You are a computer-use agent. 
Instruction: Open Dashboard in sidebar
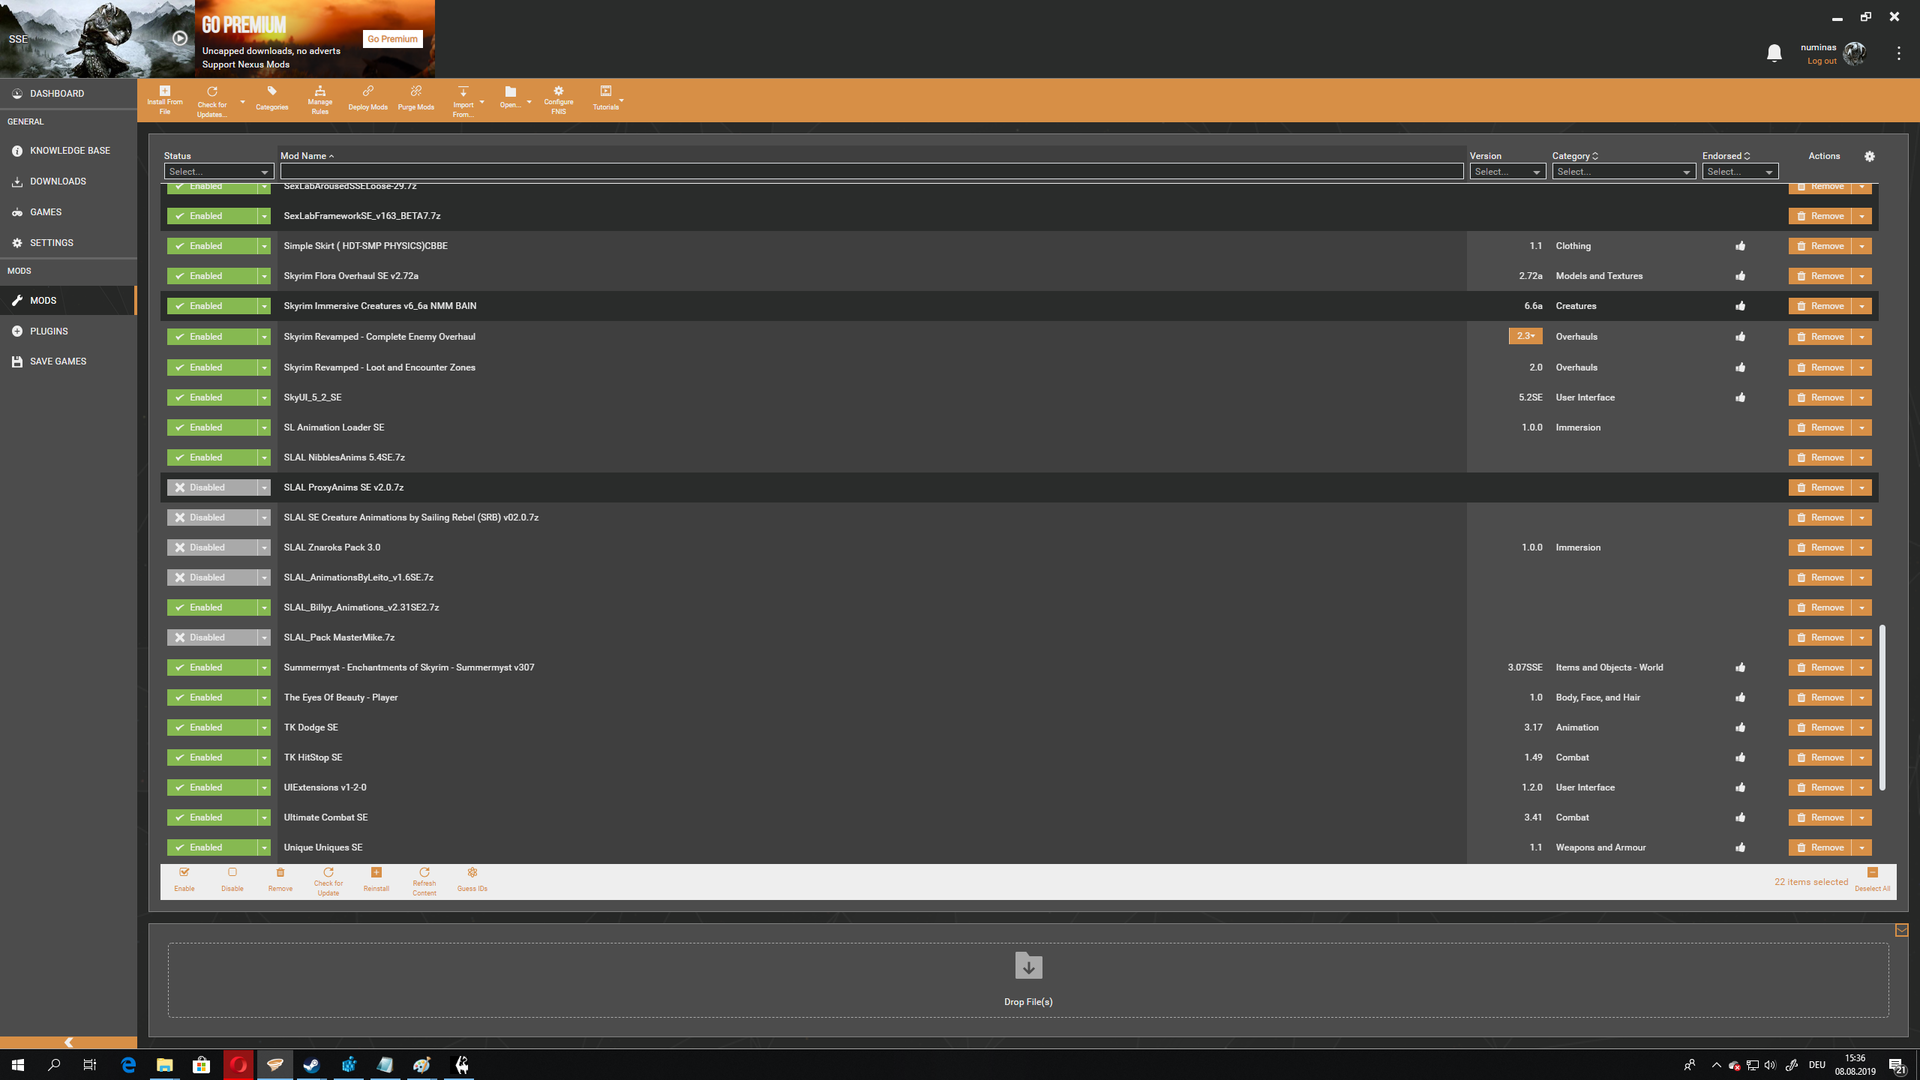[68, 93]
